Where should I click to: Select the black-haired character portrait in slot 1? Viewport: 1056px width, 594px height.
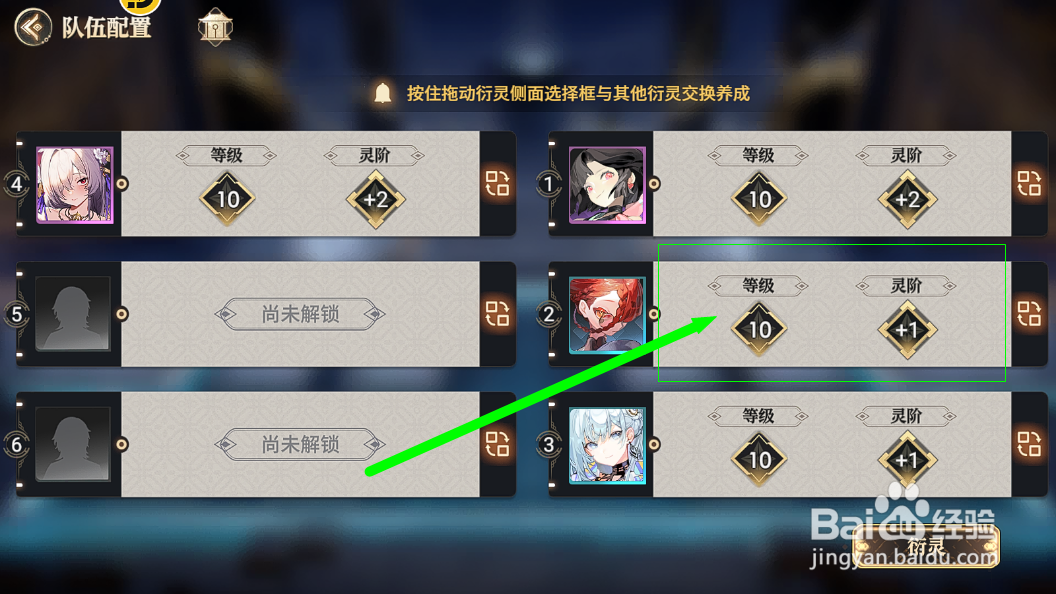point(607,185)
